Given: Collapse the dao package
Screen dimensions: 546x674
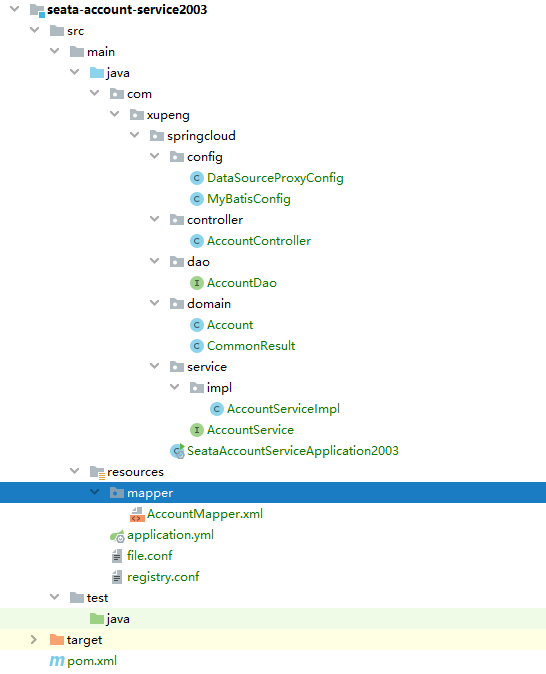Looking at the screenshot, I should tap(155, 261).
